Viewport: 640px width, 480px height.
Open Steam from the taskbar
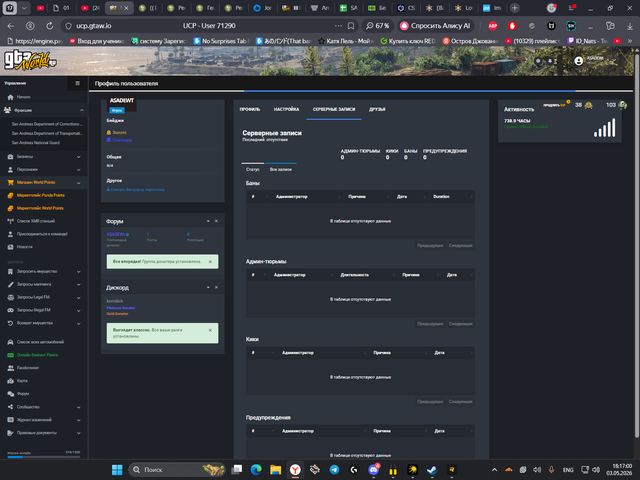[432, 470]
